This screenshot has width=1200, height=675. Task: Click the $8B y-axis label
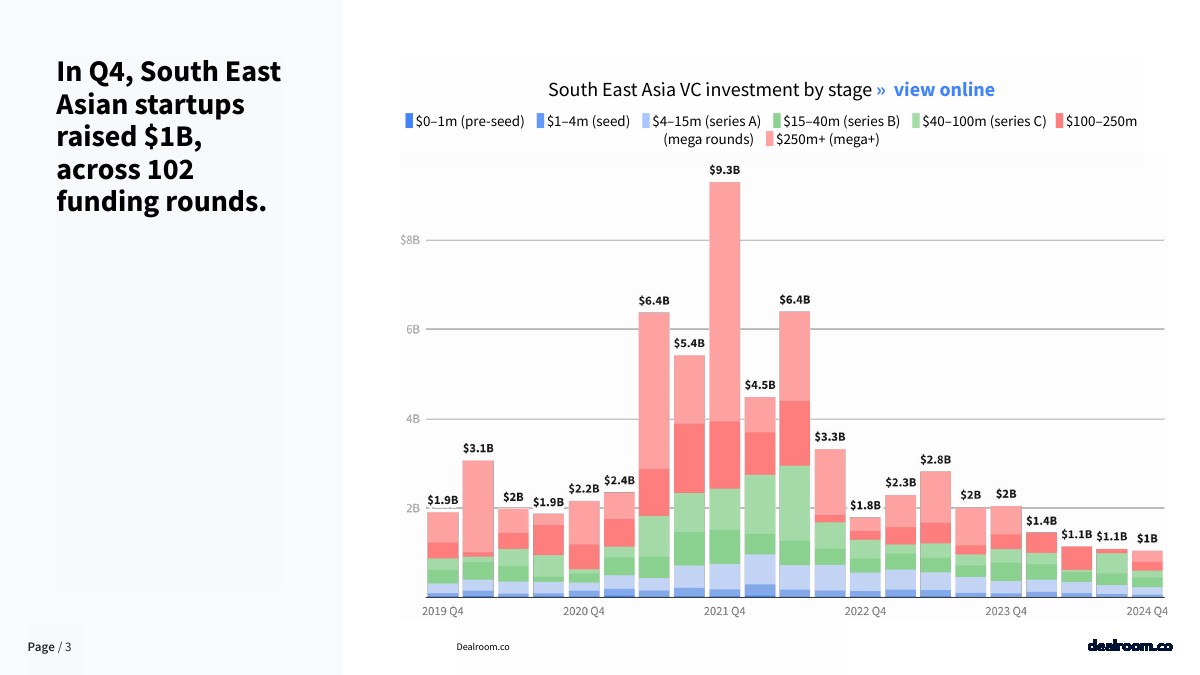410,240
